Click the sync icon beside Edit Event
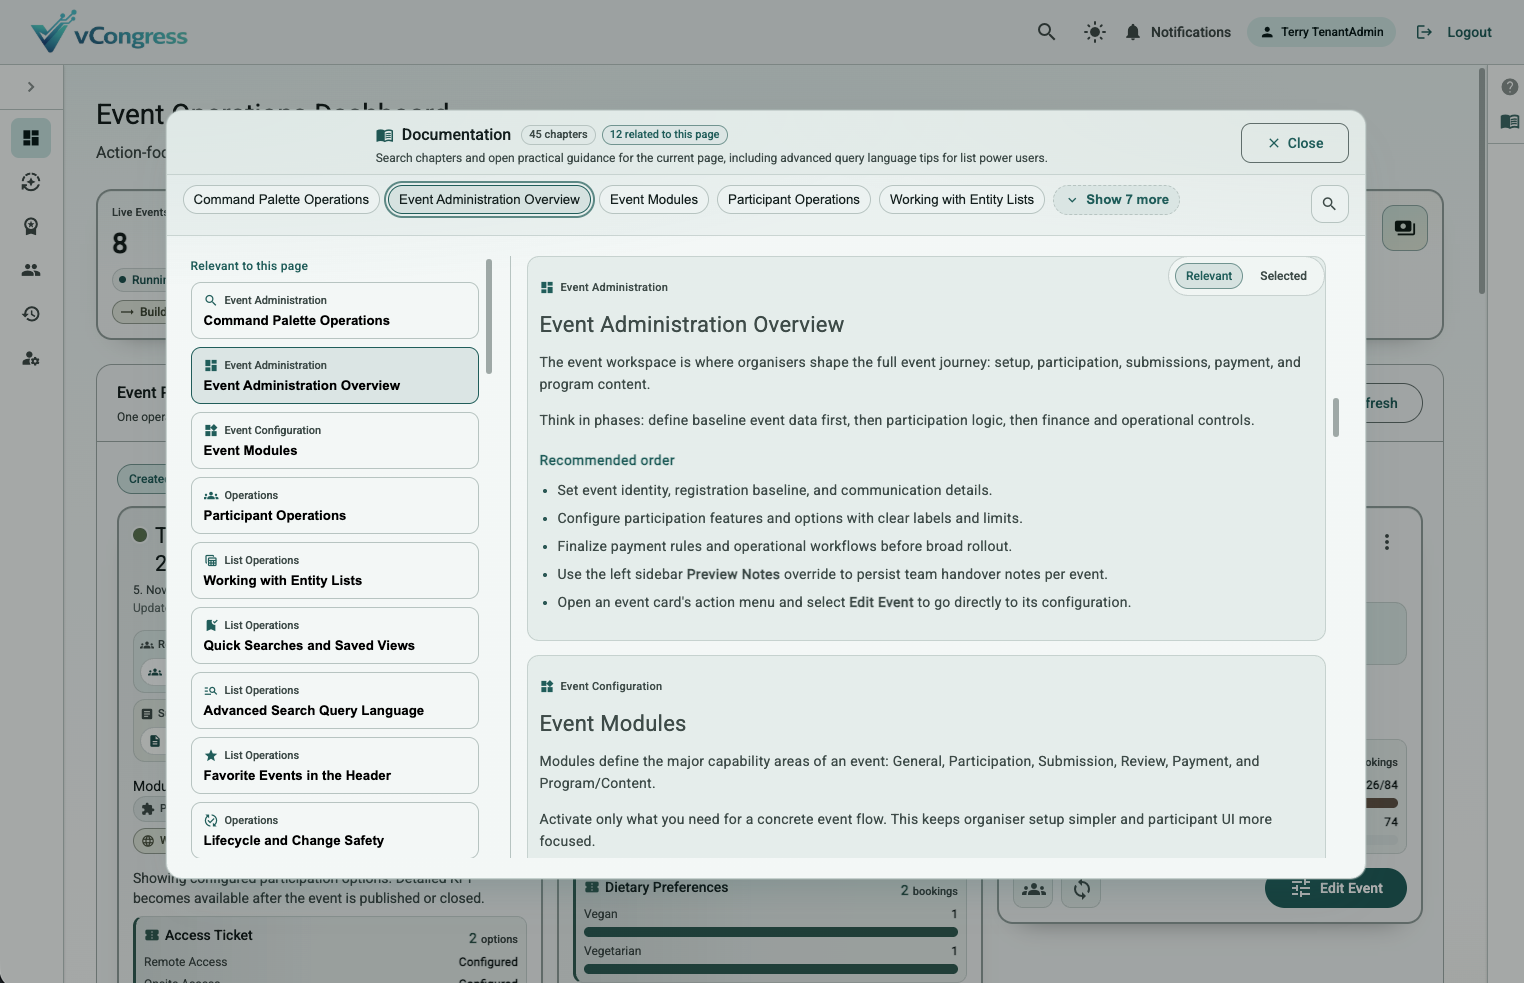Viewport: 1524px width, 983px height. point(1081,889)
